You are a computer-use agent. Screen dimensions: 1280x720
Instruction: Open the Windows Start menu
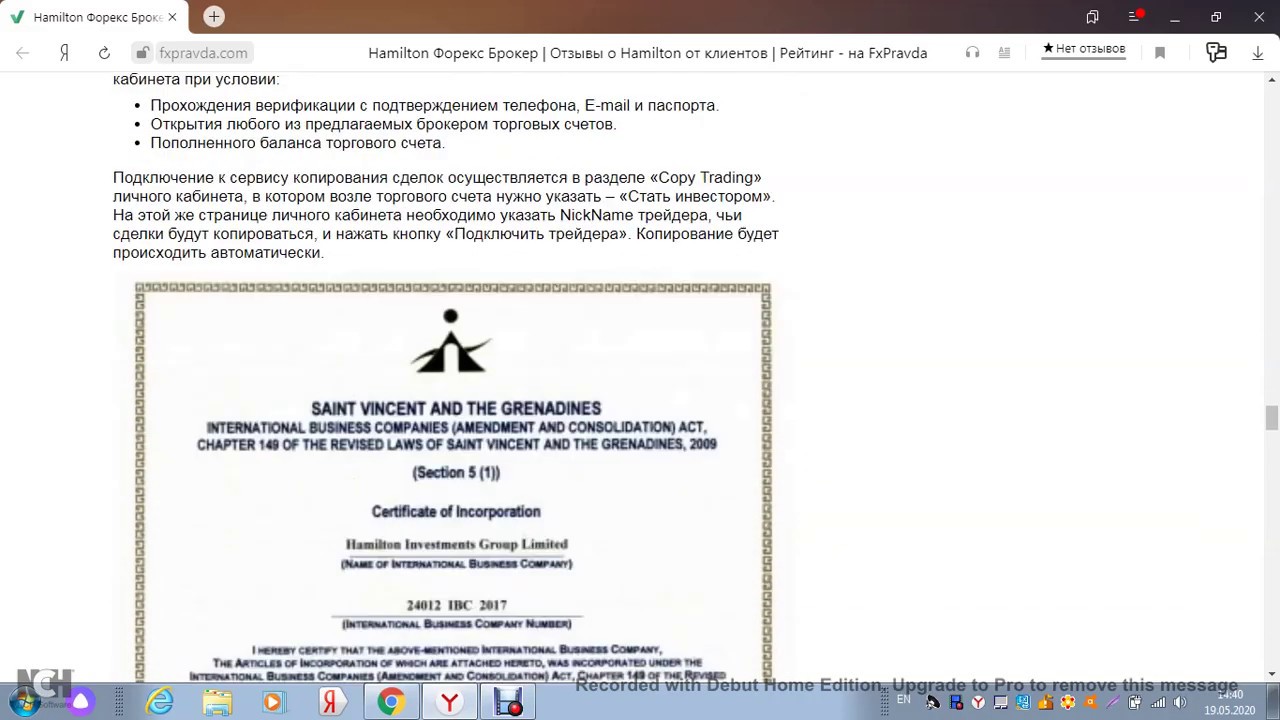[23, 701]
